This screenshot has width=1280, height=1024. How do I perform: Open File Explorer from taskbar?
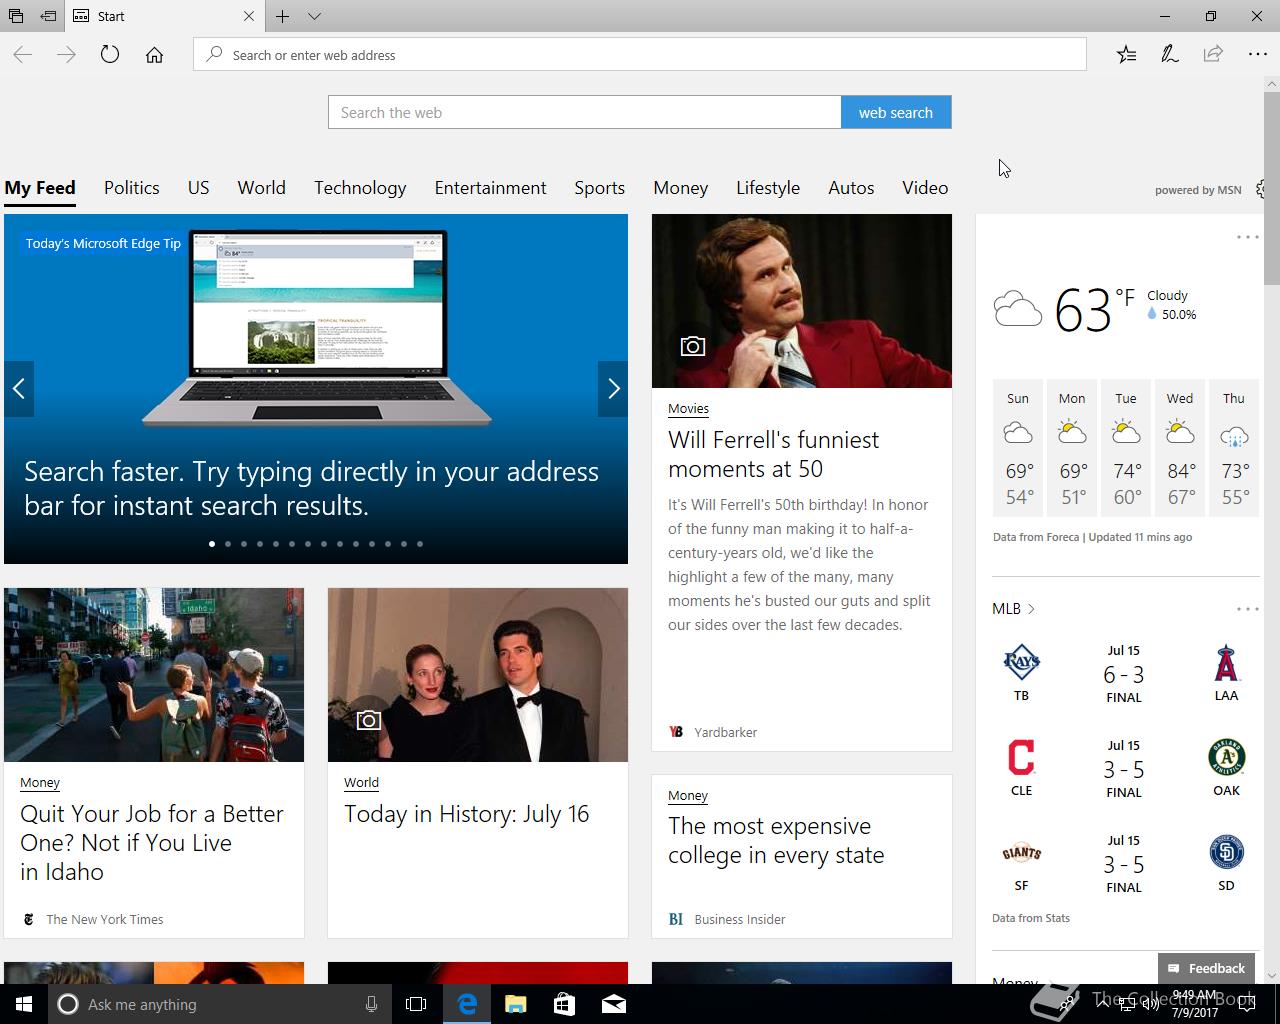pos(515,1004)
